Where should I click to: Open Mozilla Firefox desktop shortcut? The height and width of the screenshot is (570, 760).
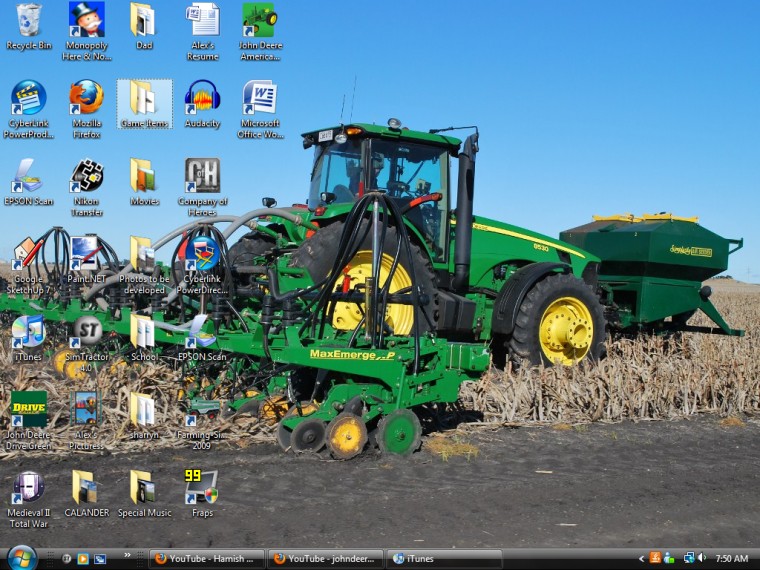pyautogui.click(x=86, y=110)
